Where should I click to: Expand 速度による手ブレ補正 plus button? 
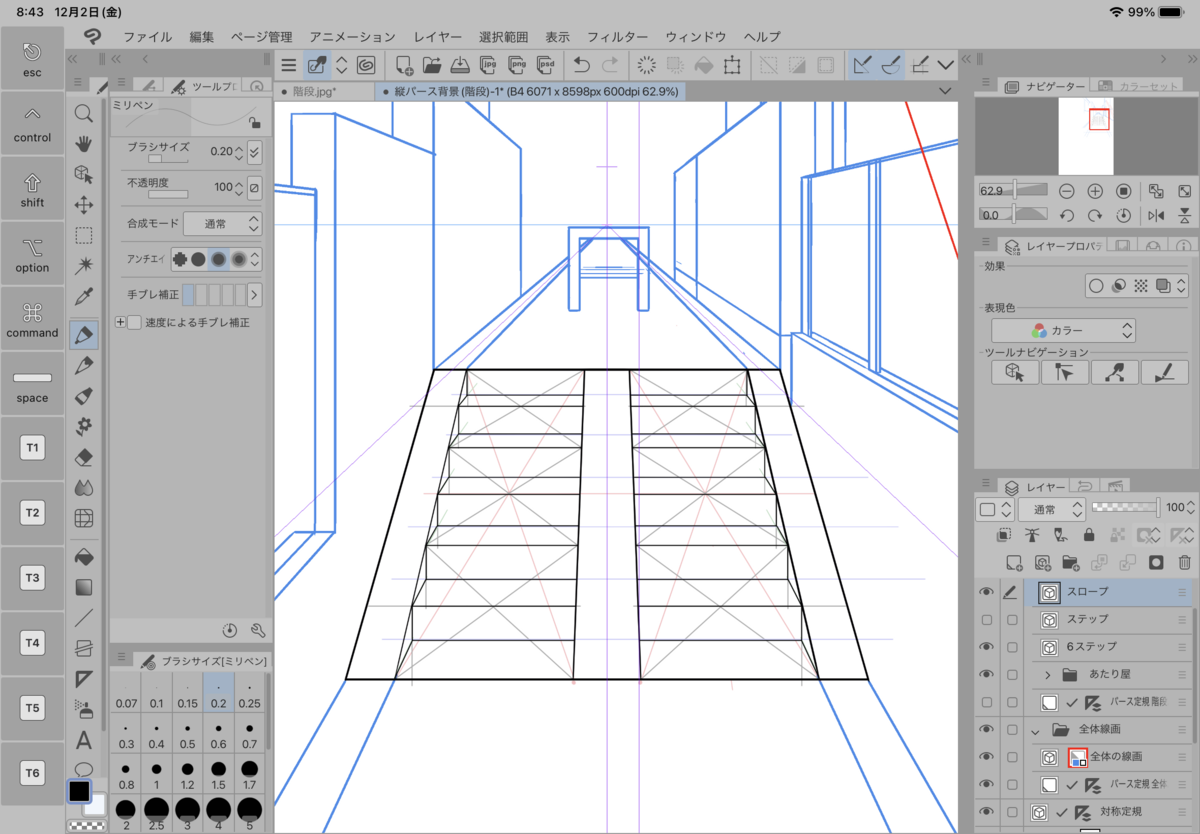point(120,322)
